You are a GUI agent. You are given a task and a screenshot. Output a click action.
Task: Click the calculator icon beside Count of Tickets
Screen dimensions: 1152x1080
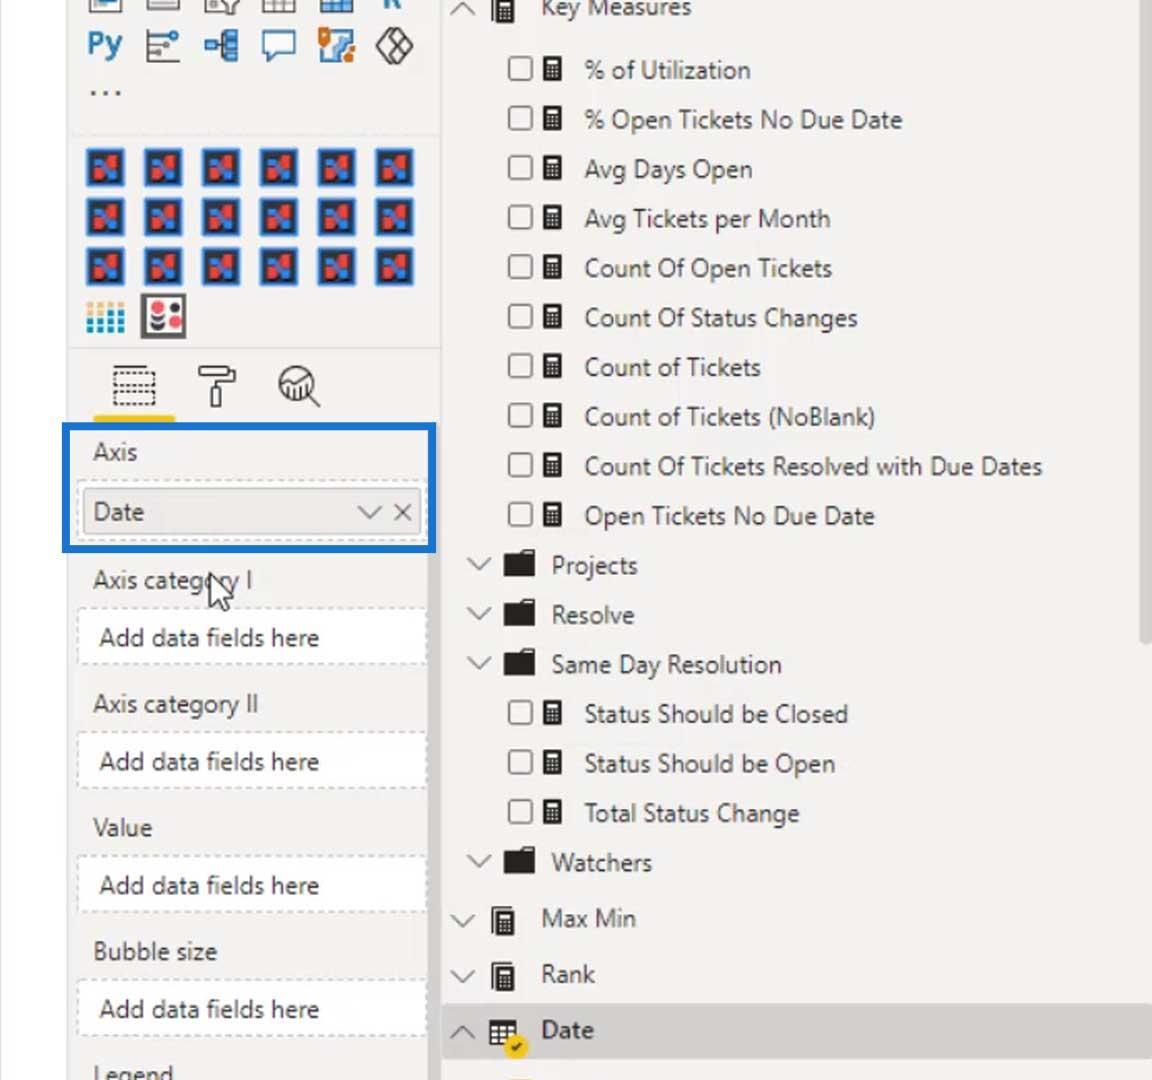[x=552, y=366]
